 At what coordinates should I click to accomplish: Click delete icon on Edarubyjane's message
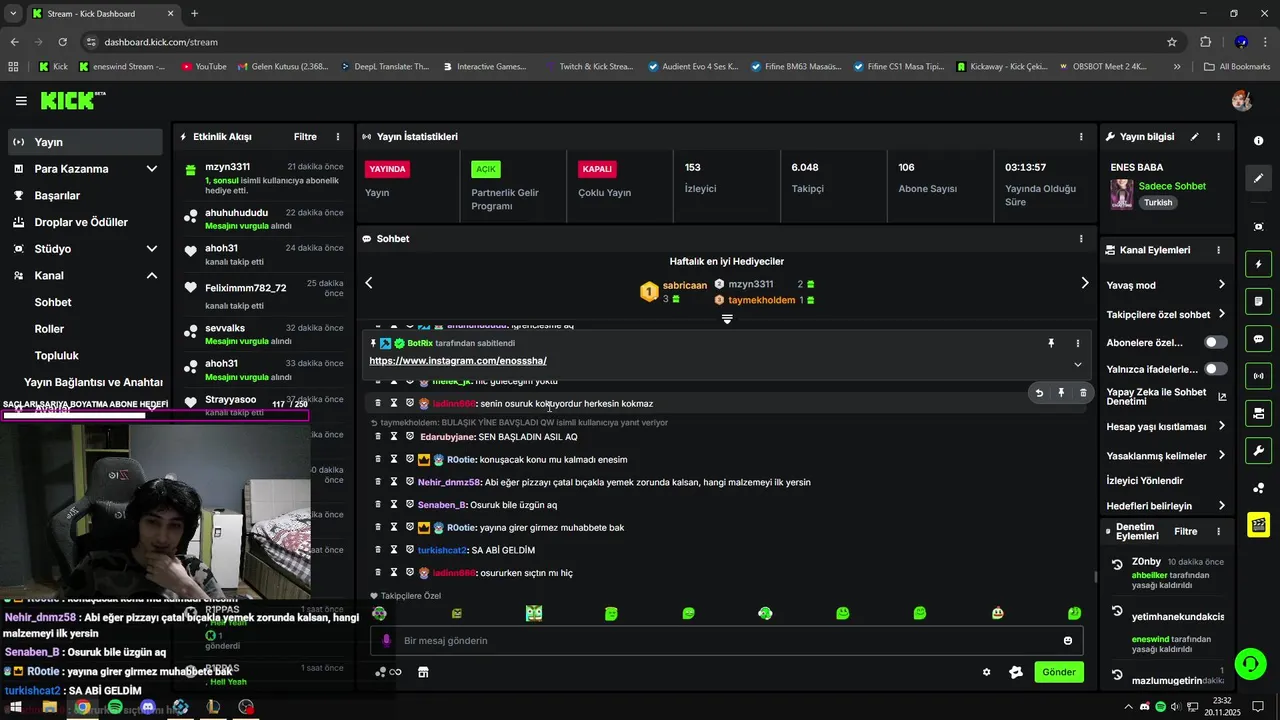378,437
